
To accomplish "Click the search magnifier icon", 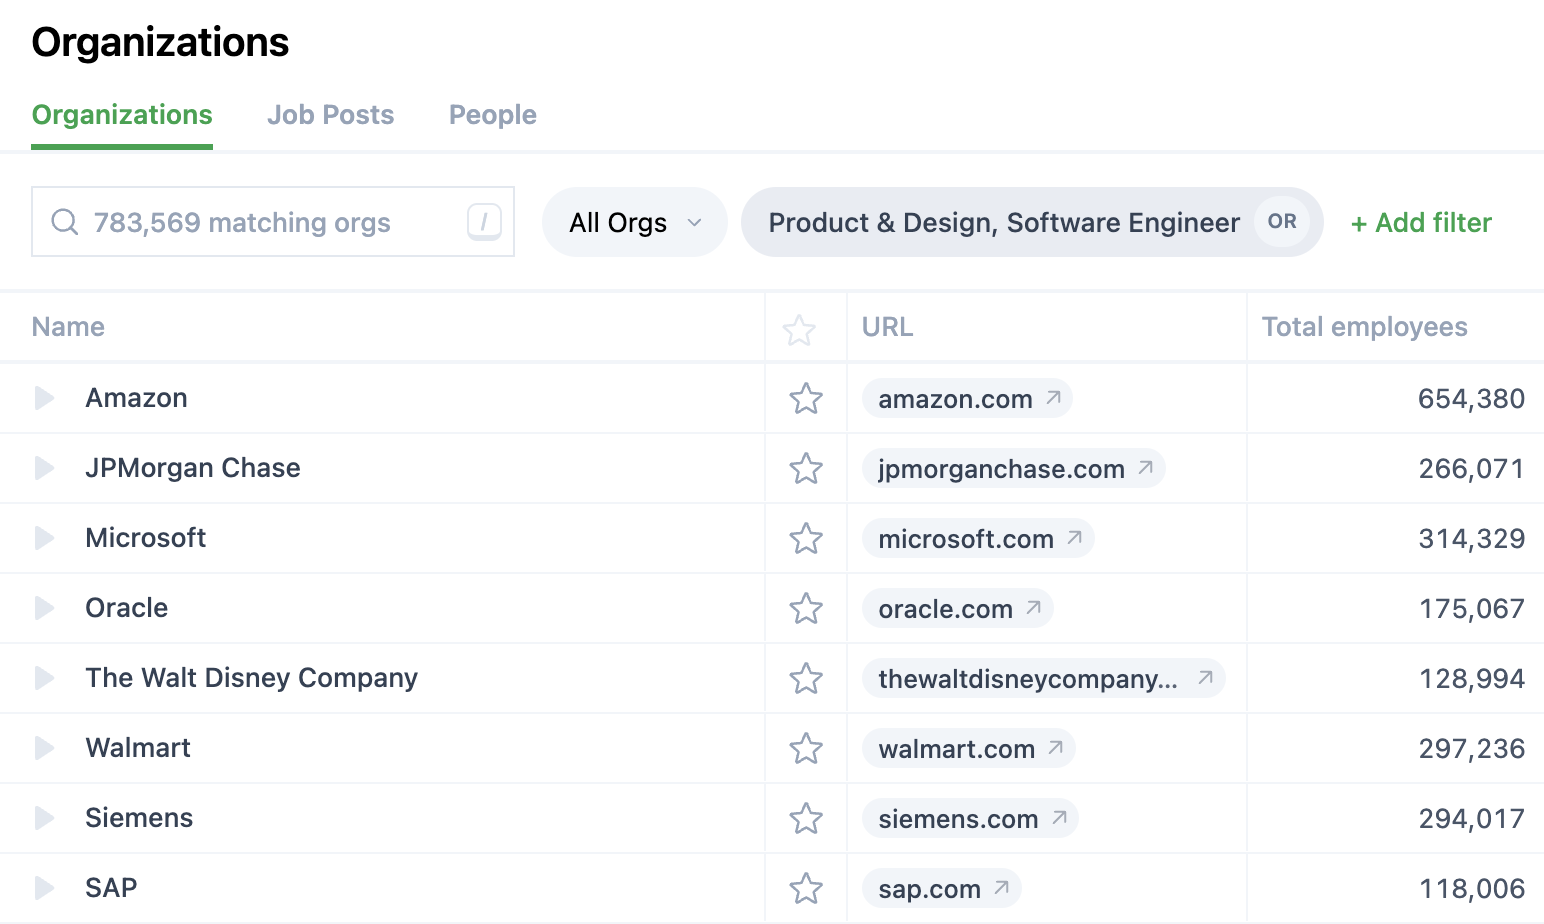I will pyautogui.click(x=65, y=222).
